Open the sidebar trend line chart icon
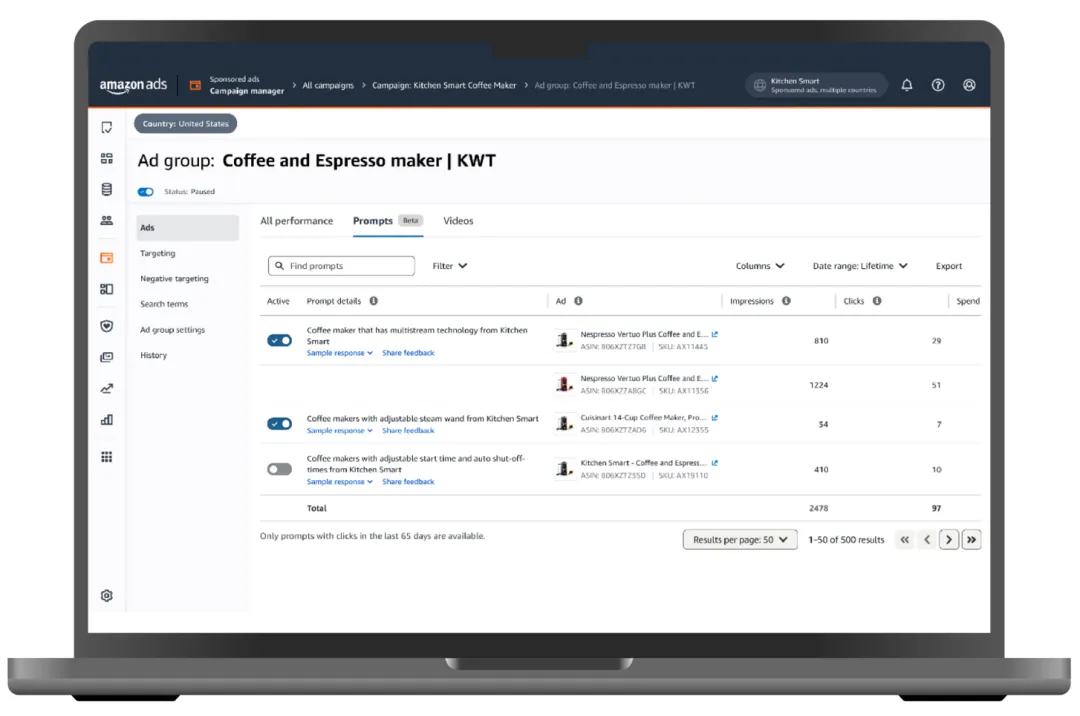 click(x=107, y=388)
